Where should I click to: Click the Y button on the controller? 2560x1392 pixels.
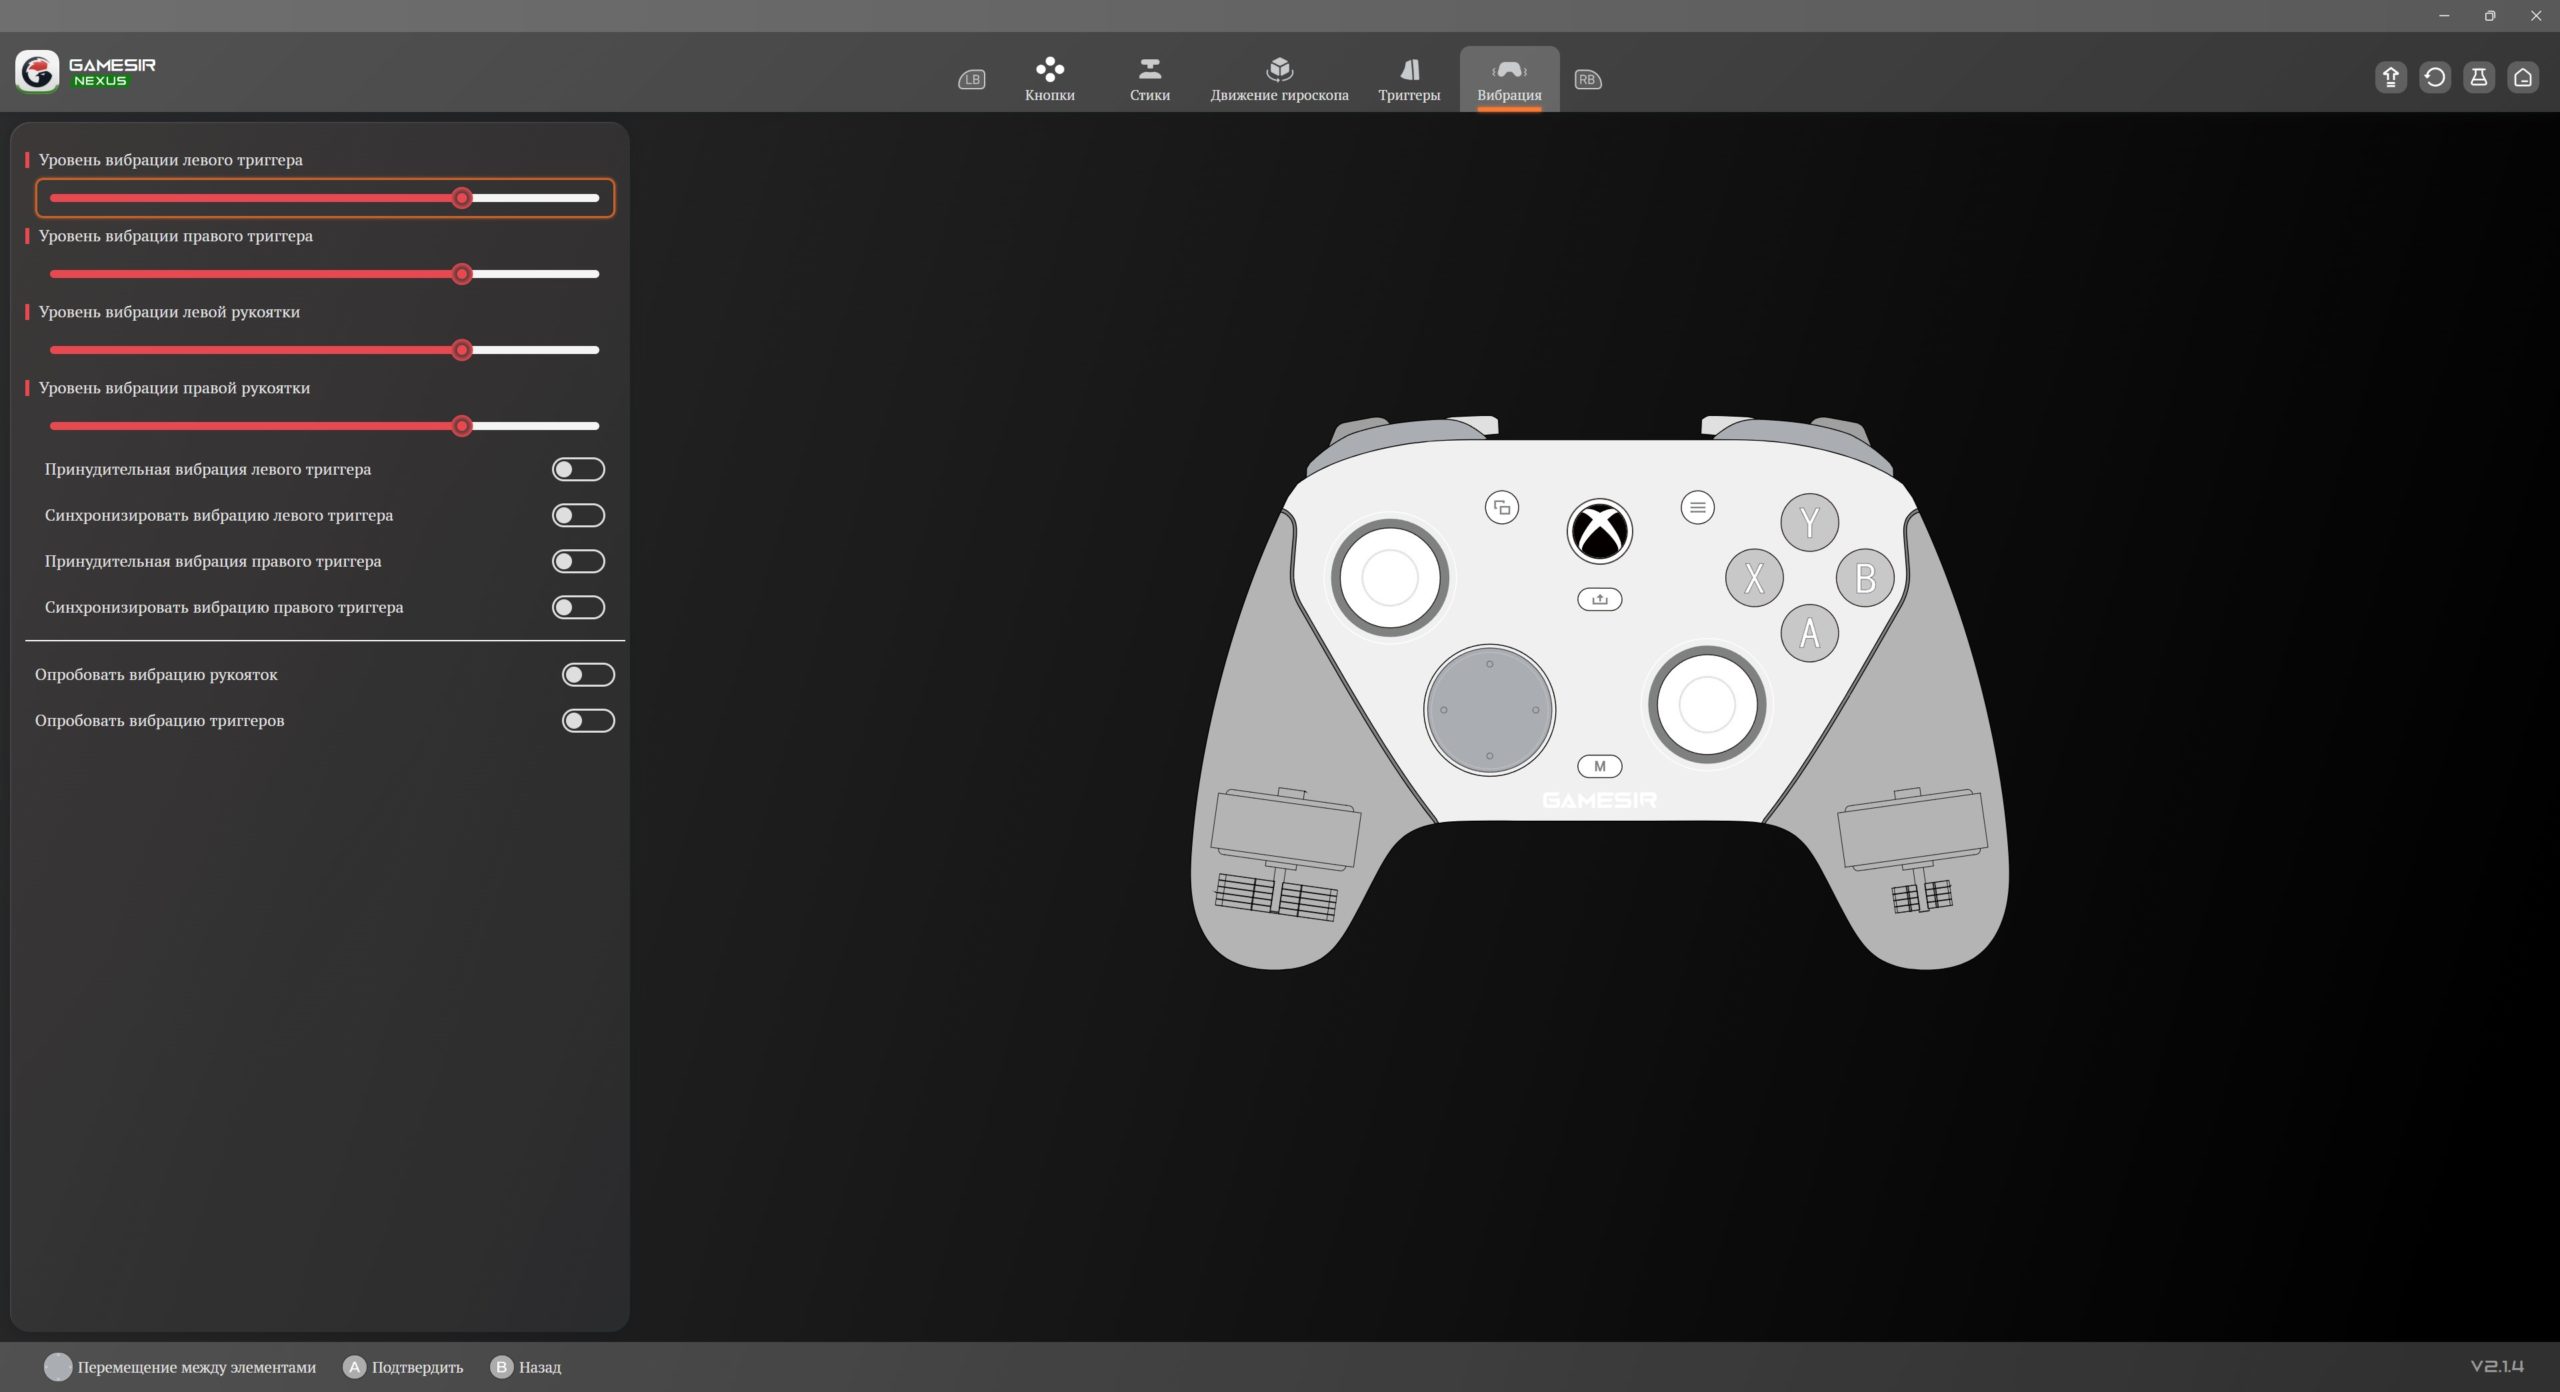(x=1809, y=522)
